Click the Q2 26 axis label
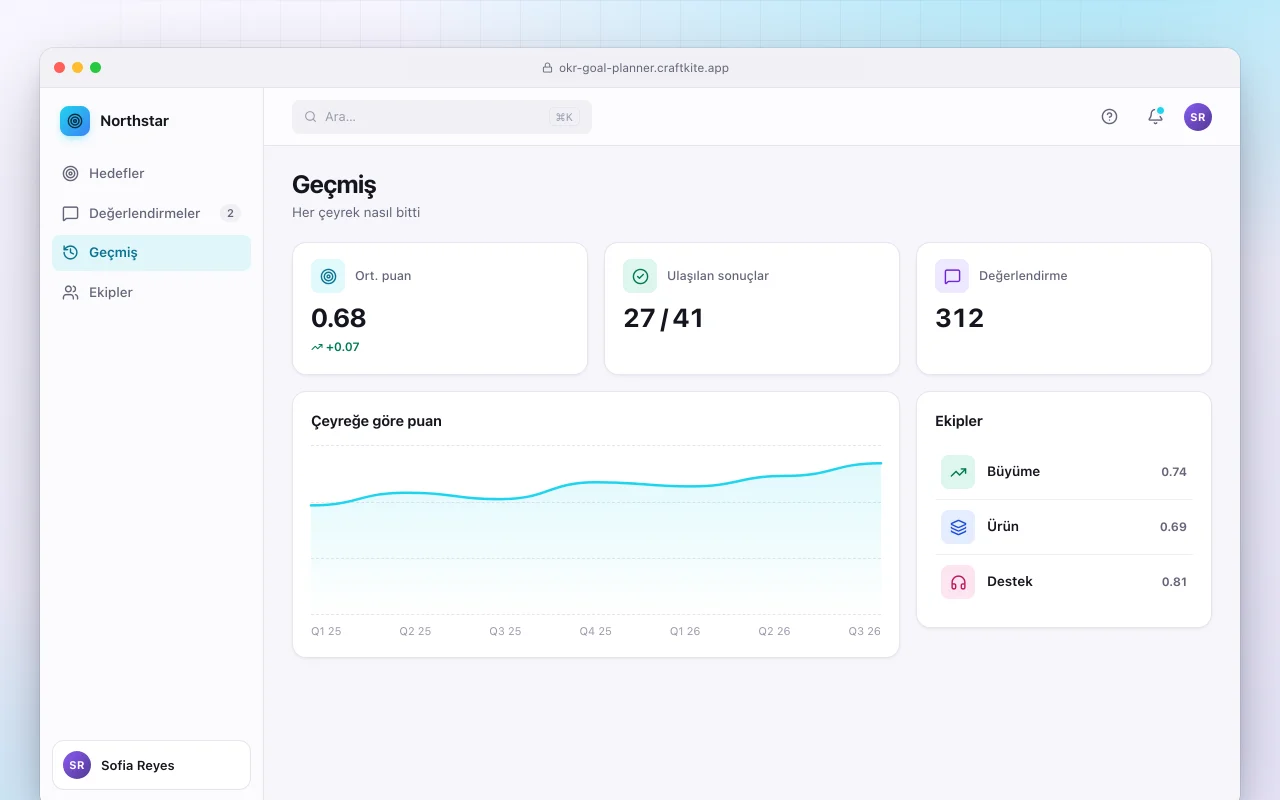The image size is (1280, 800). [x=774, y=631]
